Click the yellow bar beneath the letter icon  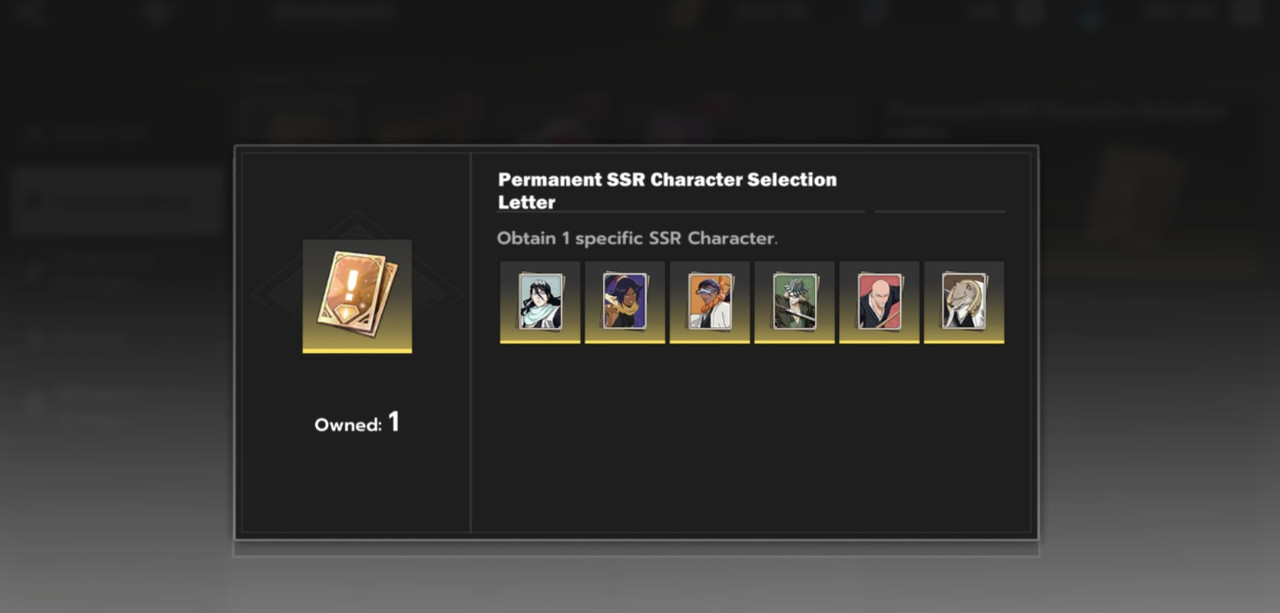click(x=357, y=351)
